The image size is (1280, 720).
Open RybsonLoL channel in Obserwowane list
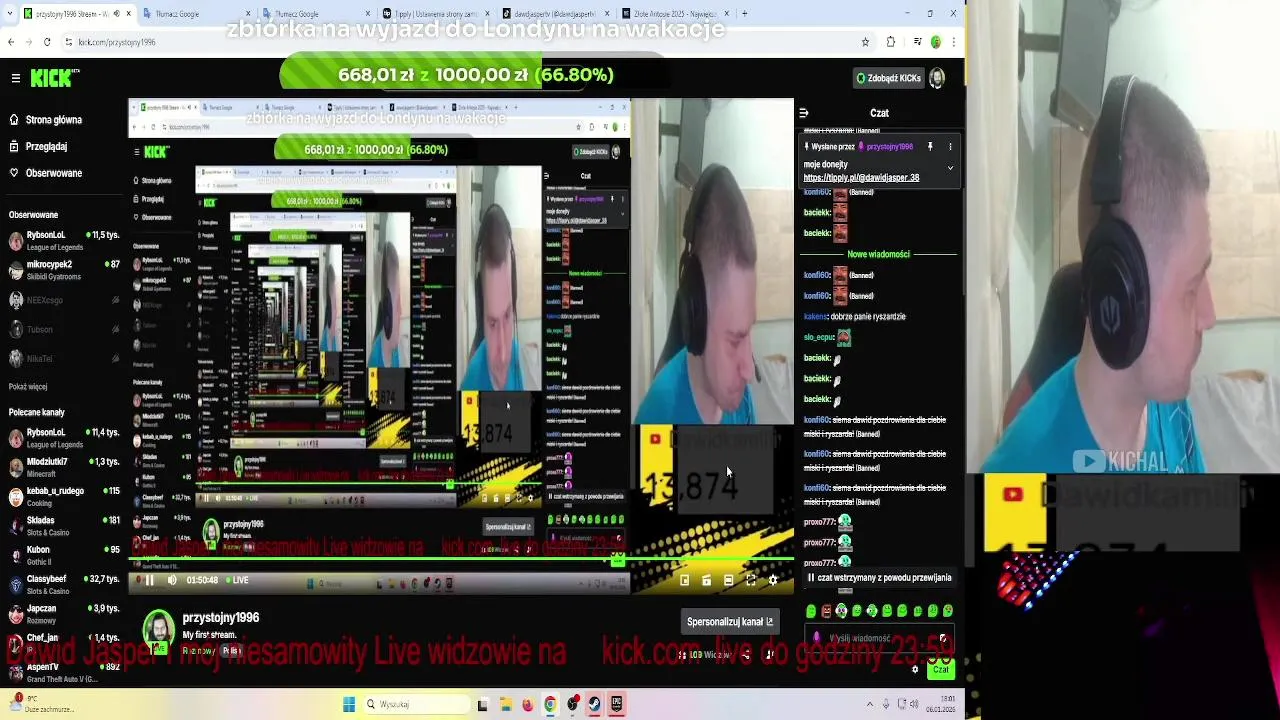pos(64,240)
